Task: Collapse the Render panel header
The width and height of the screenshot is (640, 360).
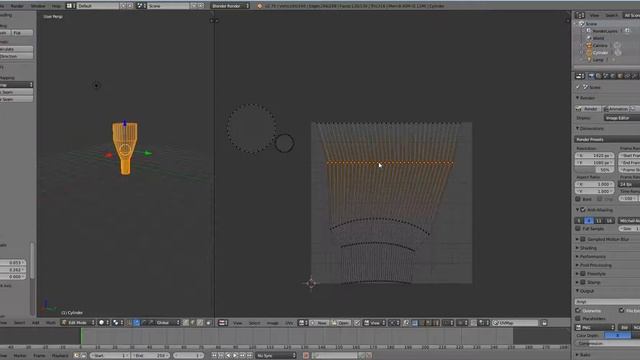Action: [585, 98]
